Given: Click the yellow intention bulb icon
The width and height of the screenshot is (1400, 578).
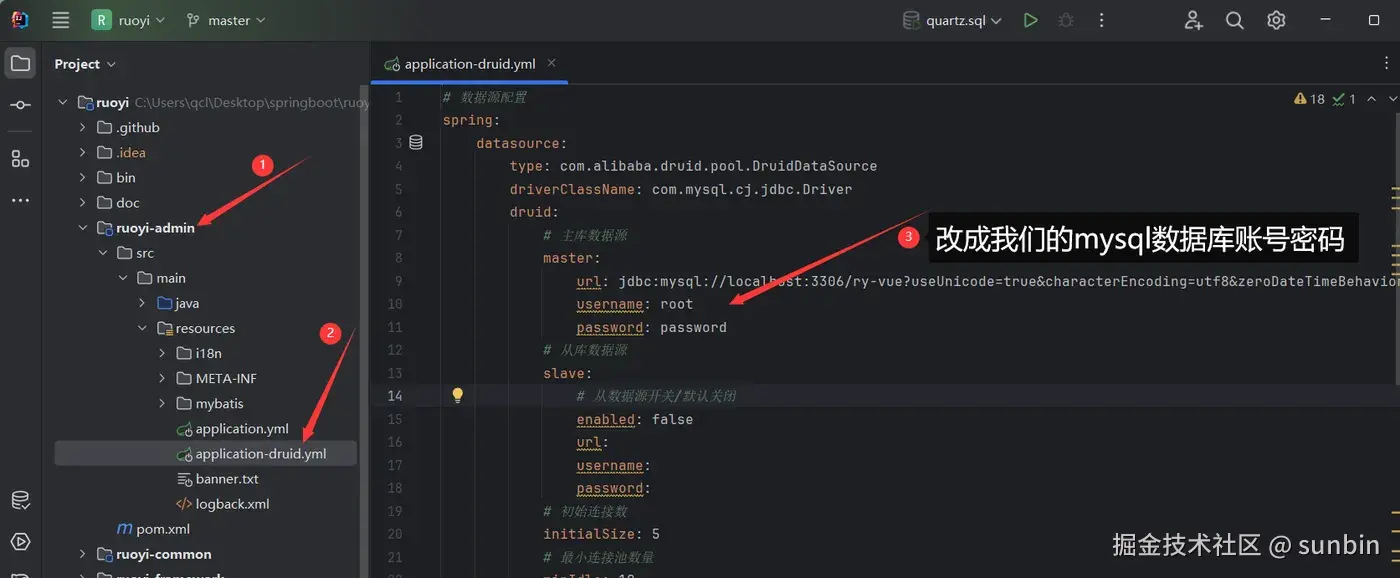Looking at the screenshot, I should coord(458,395).
